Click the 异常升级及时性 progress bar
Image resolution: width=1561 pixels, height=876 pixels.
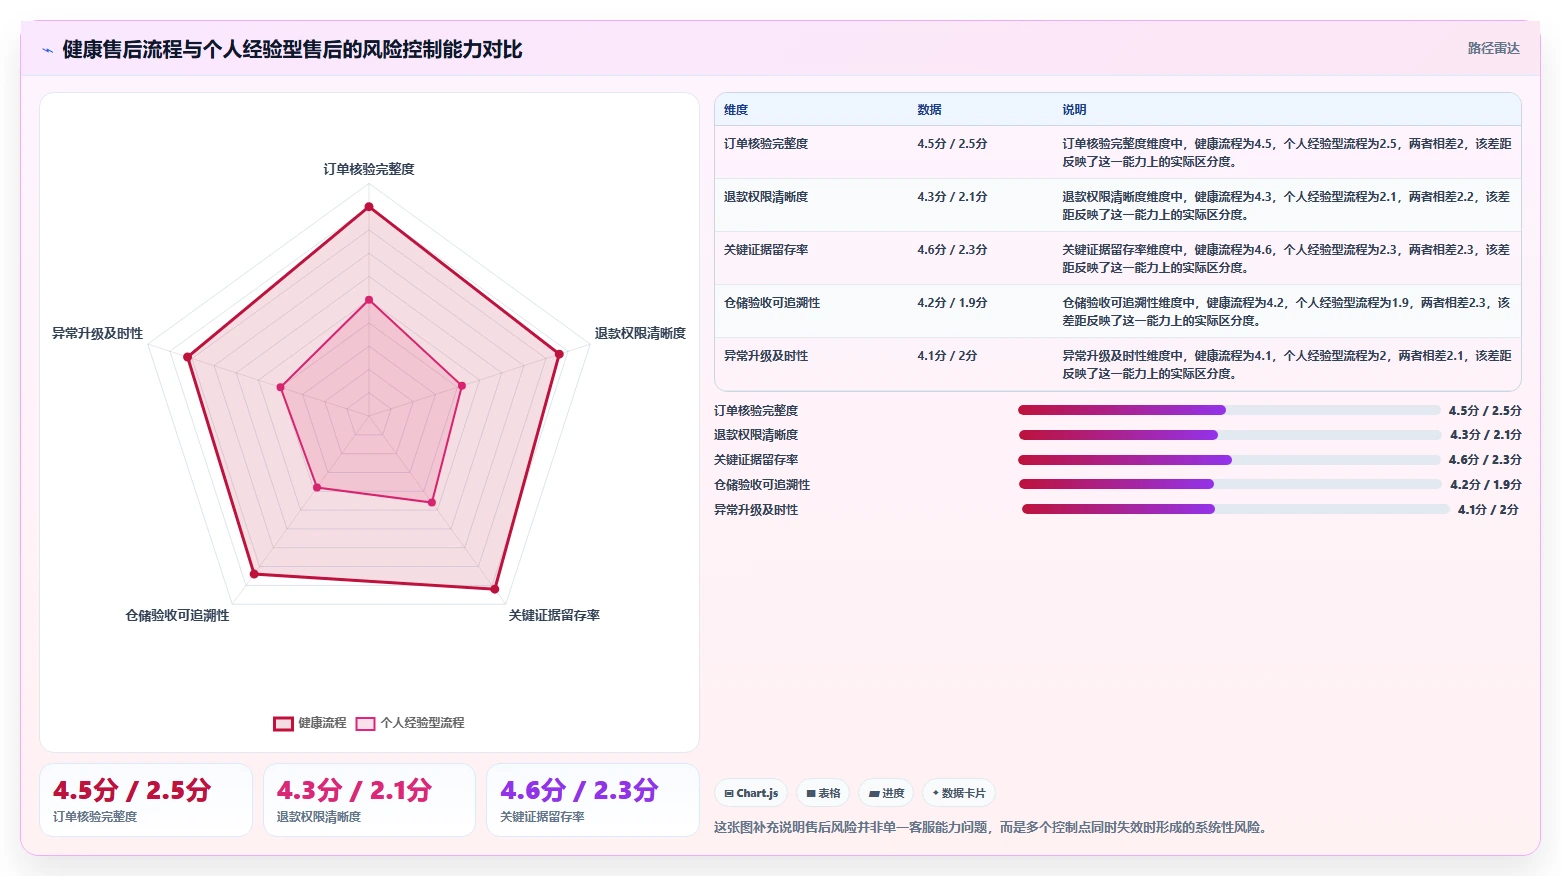[1235, 509]
